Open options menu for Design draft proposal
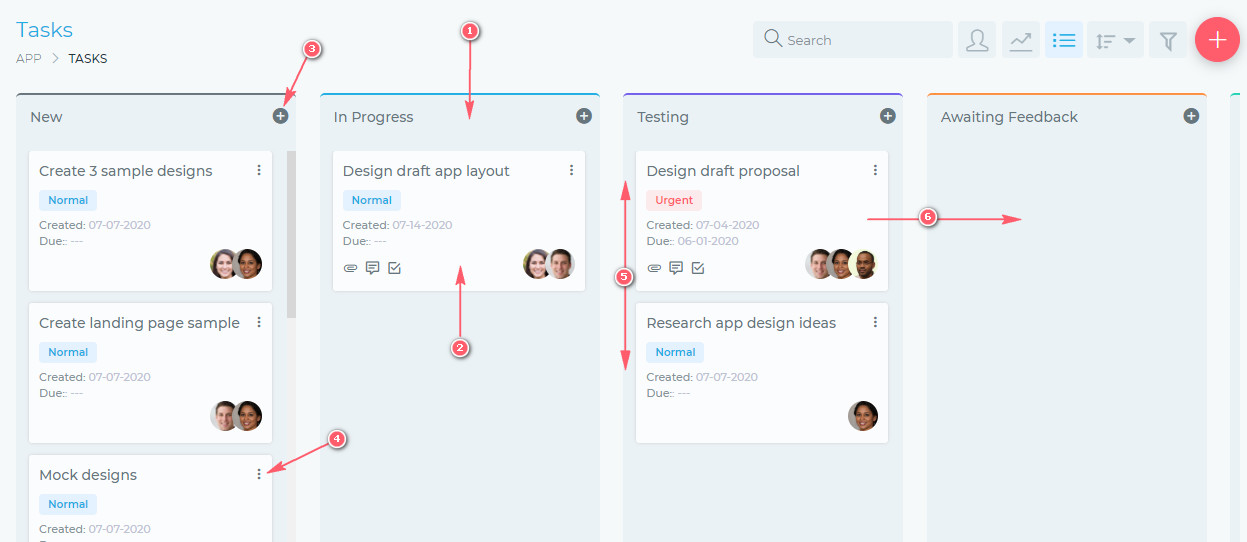 pos(875,170)
